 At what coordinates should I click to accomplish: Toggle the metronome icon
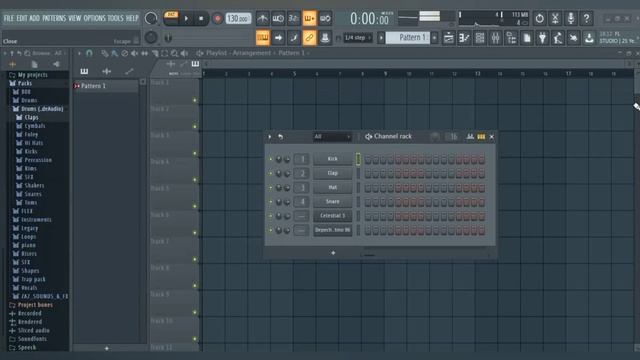(x=262, y=18)
